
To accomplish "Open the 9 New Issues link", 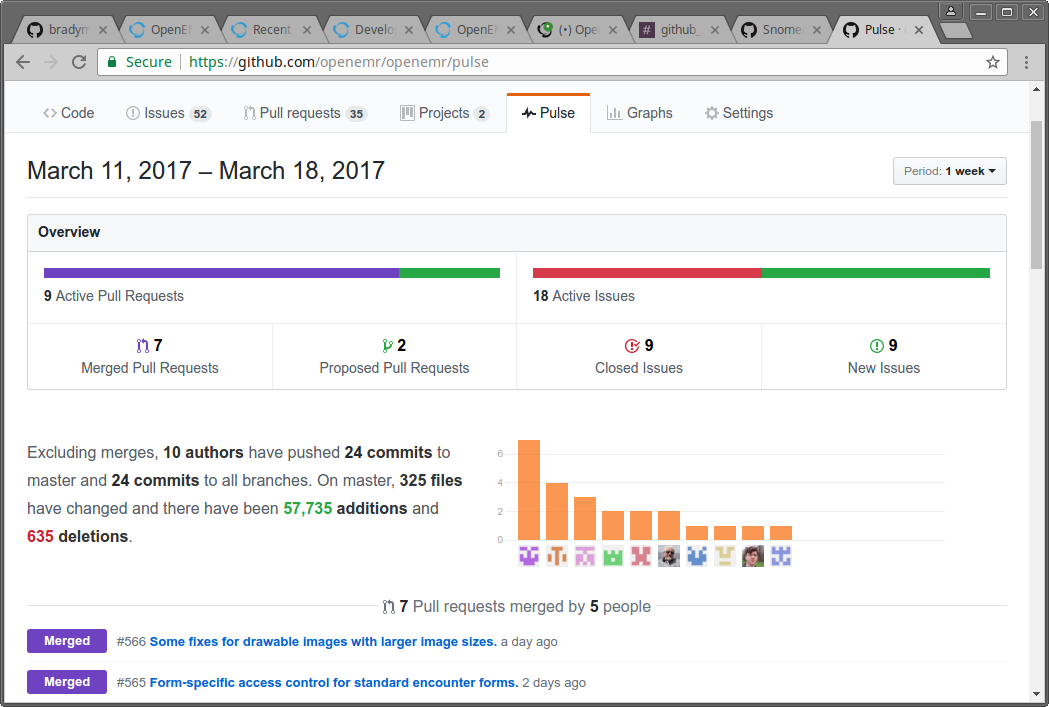I will [884, 357].
